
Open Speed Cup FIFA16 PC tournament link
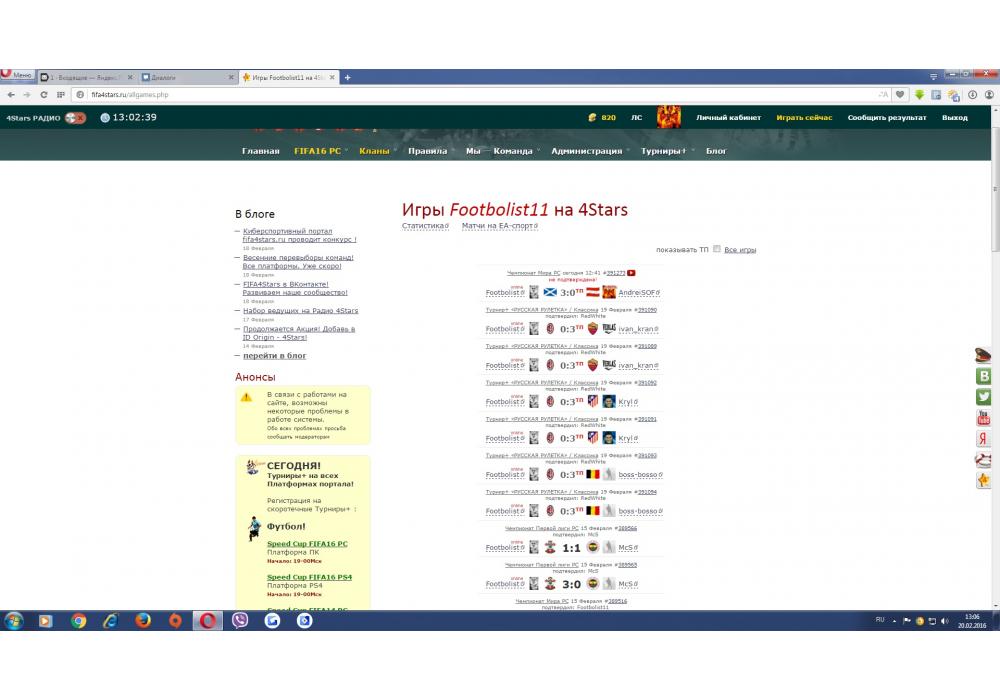click(307, 544)
